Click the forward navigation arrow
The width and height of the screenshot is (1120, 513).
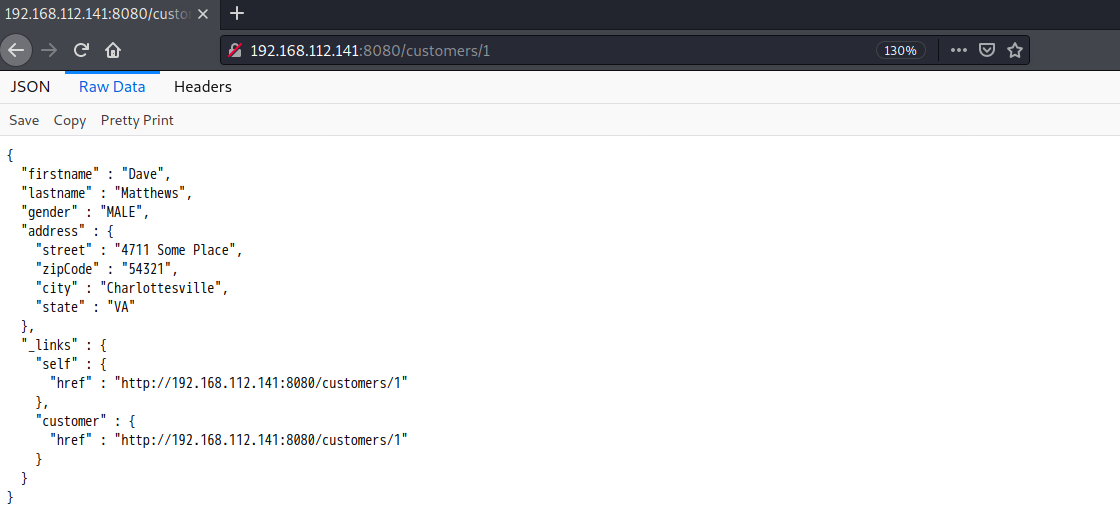tap(49, 50)
